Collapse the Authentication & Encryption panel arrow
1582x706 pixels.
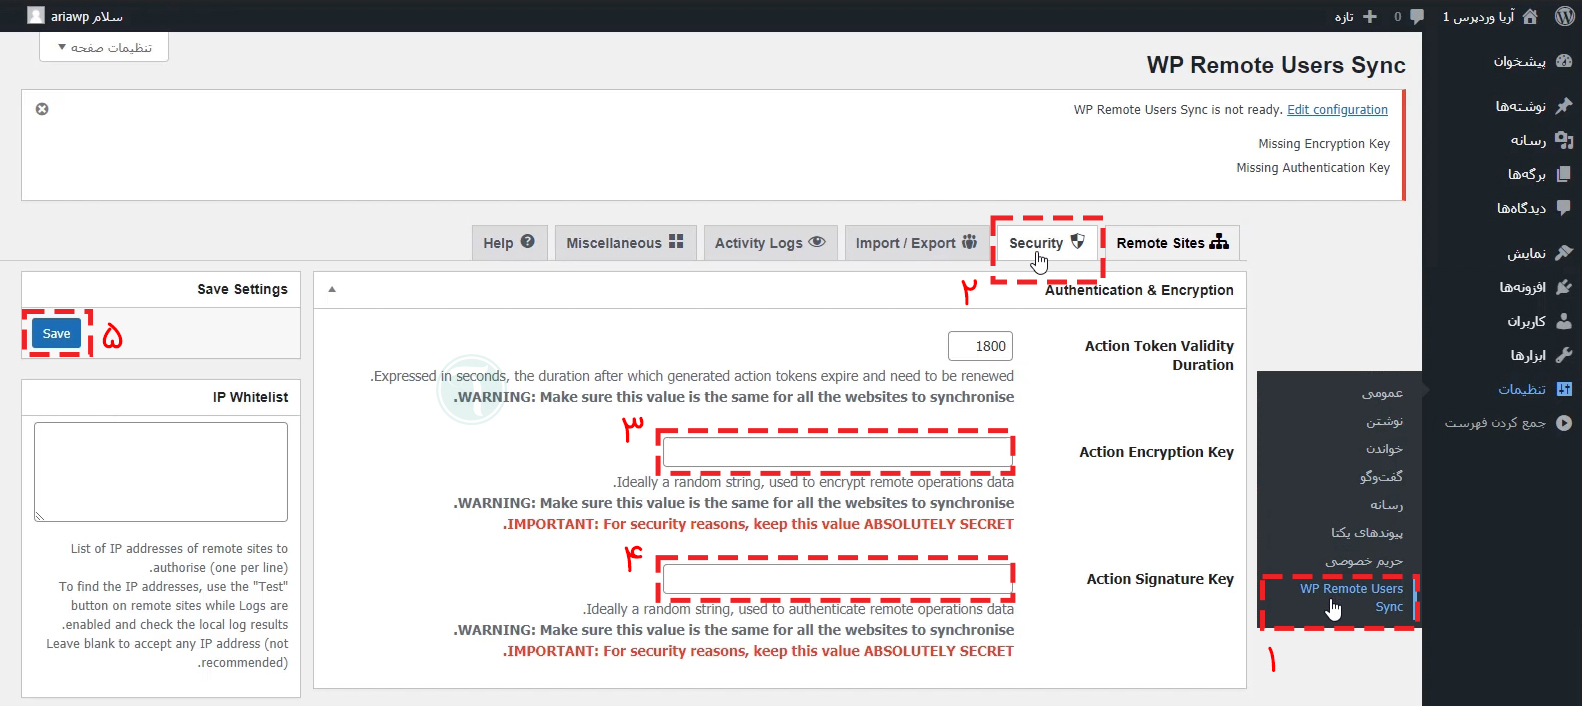point(332,290)
